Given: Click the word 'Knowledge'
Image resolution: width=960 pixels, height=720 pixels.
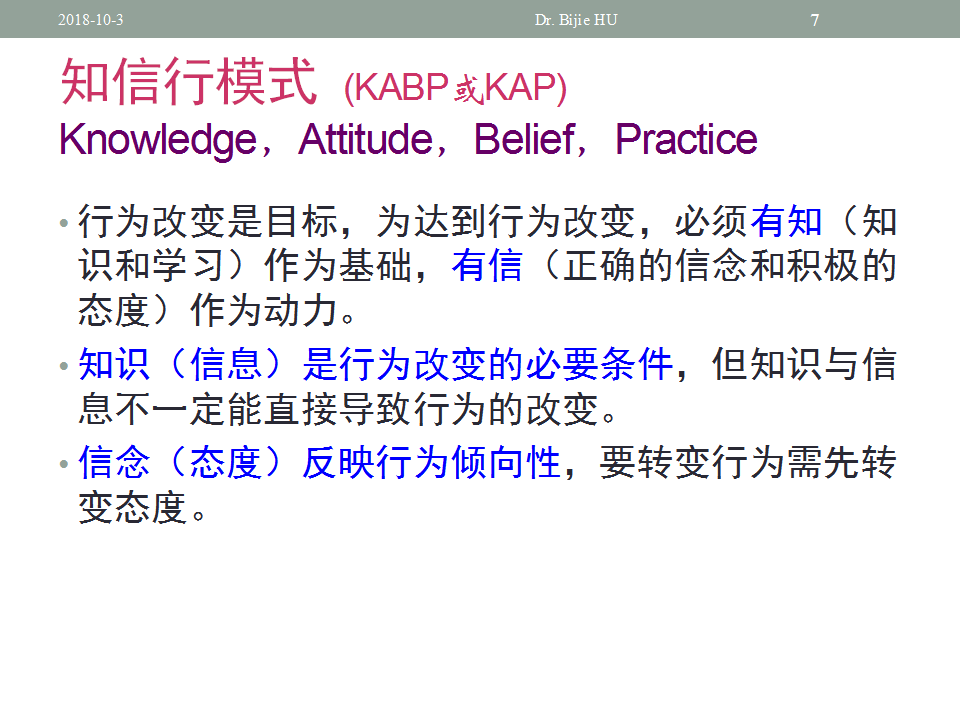Looking at the screenshot, I should pos(158,140).
